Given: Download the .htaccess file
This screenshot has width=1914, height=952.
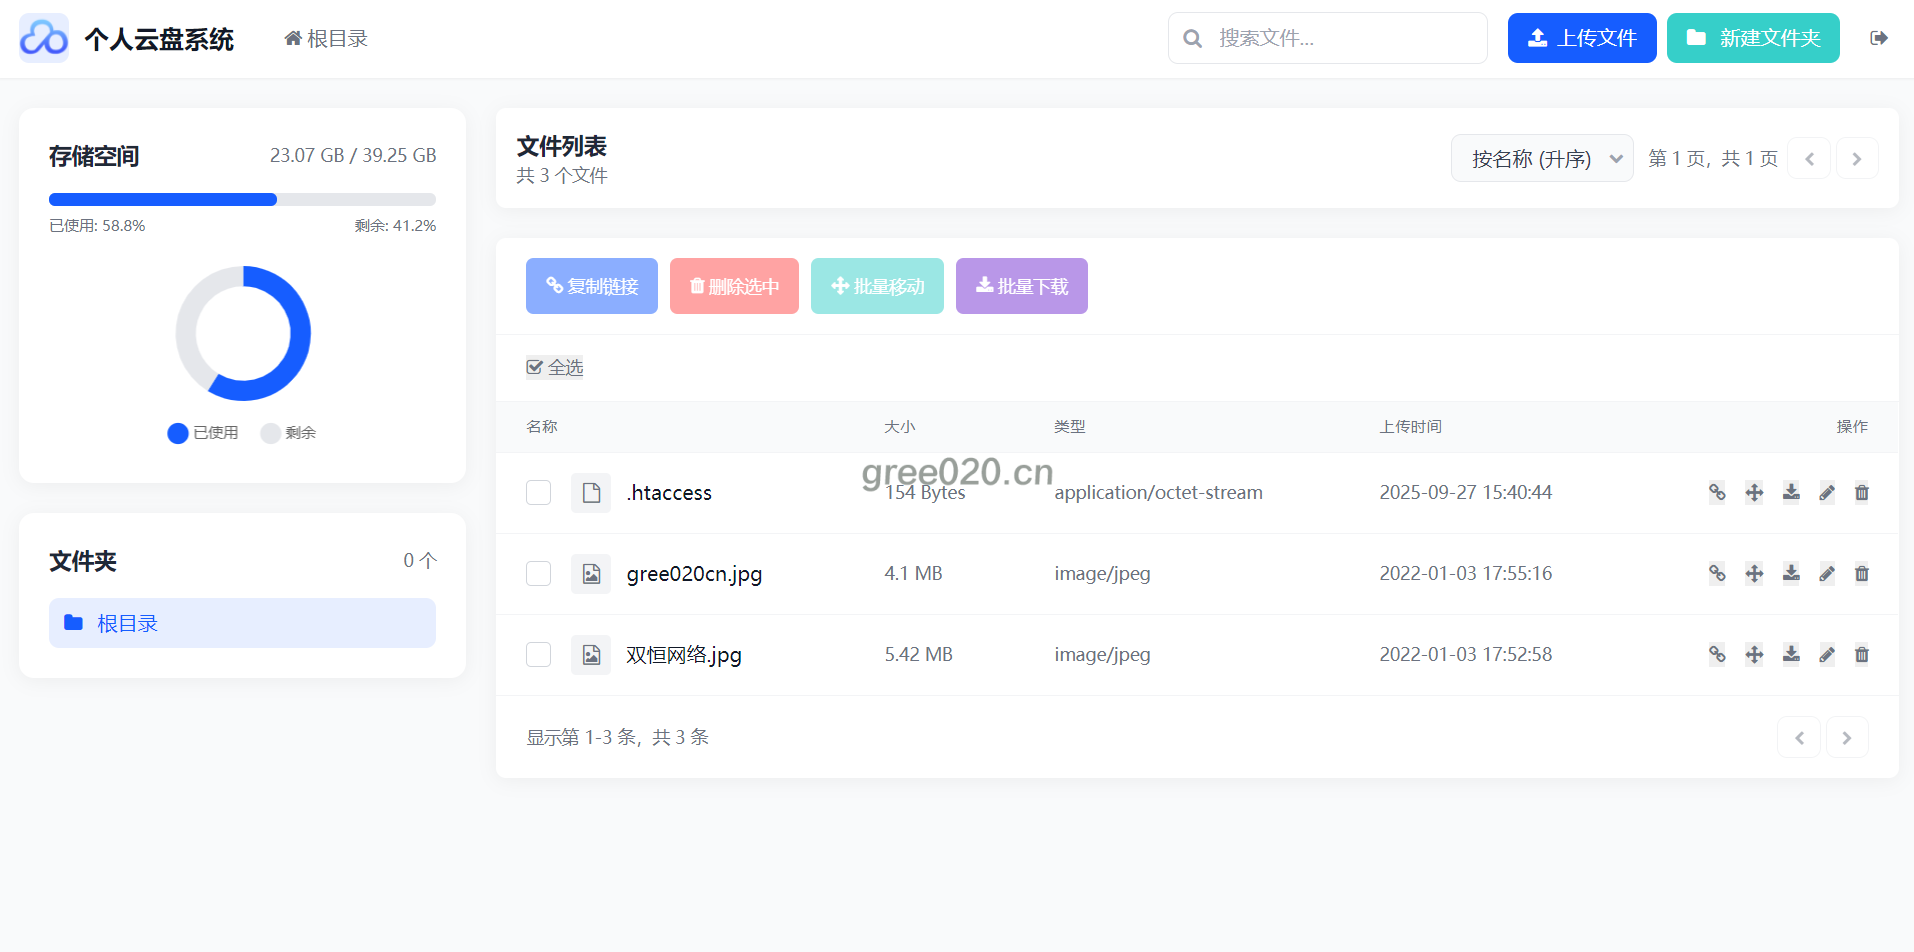Looking at the screenshot, I should click(x=1791, y=492).
